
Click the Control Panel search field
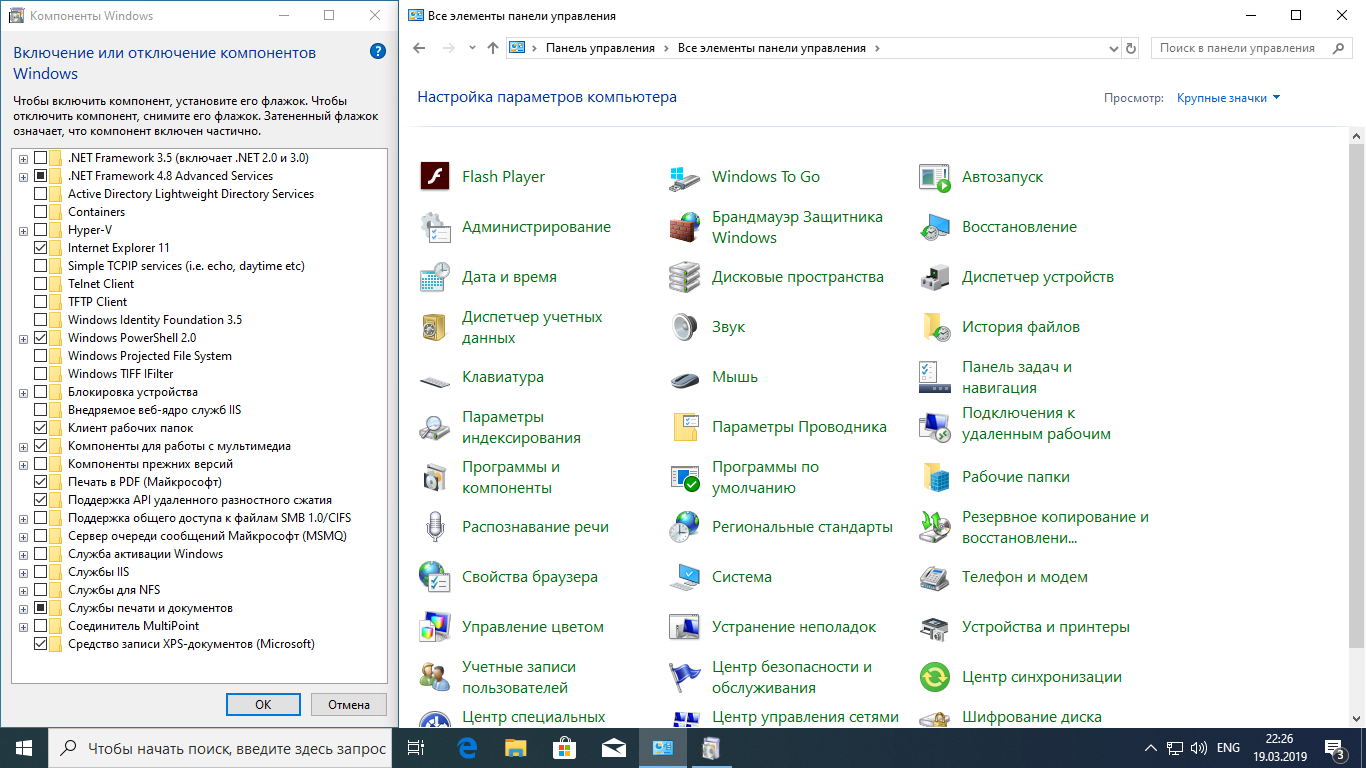point(1252,48)
